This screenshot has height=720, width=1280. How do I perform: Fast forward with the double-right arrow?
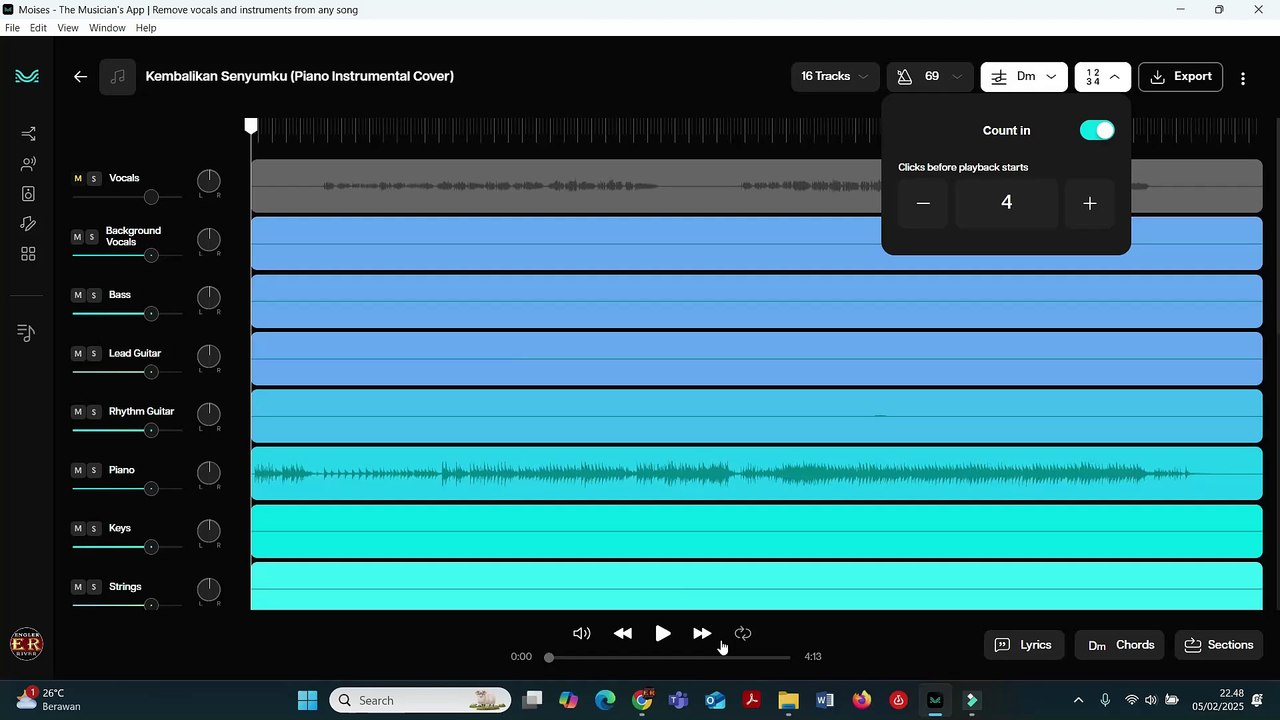(x=702, y=633)
